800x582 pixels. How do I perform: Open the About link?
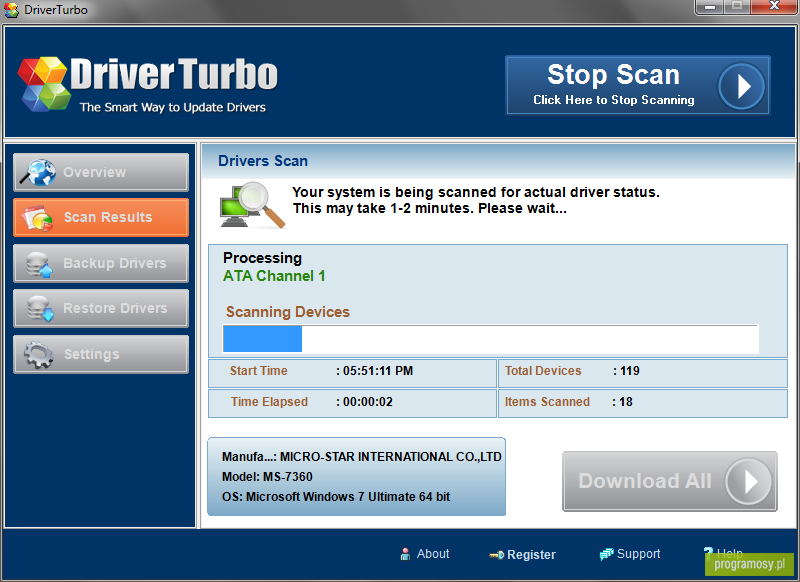coord(433,554)
